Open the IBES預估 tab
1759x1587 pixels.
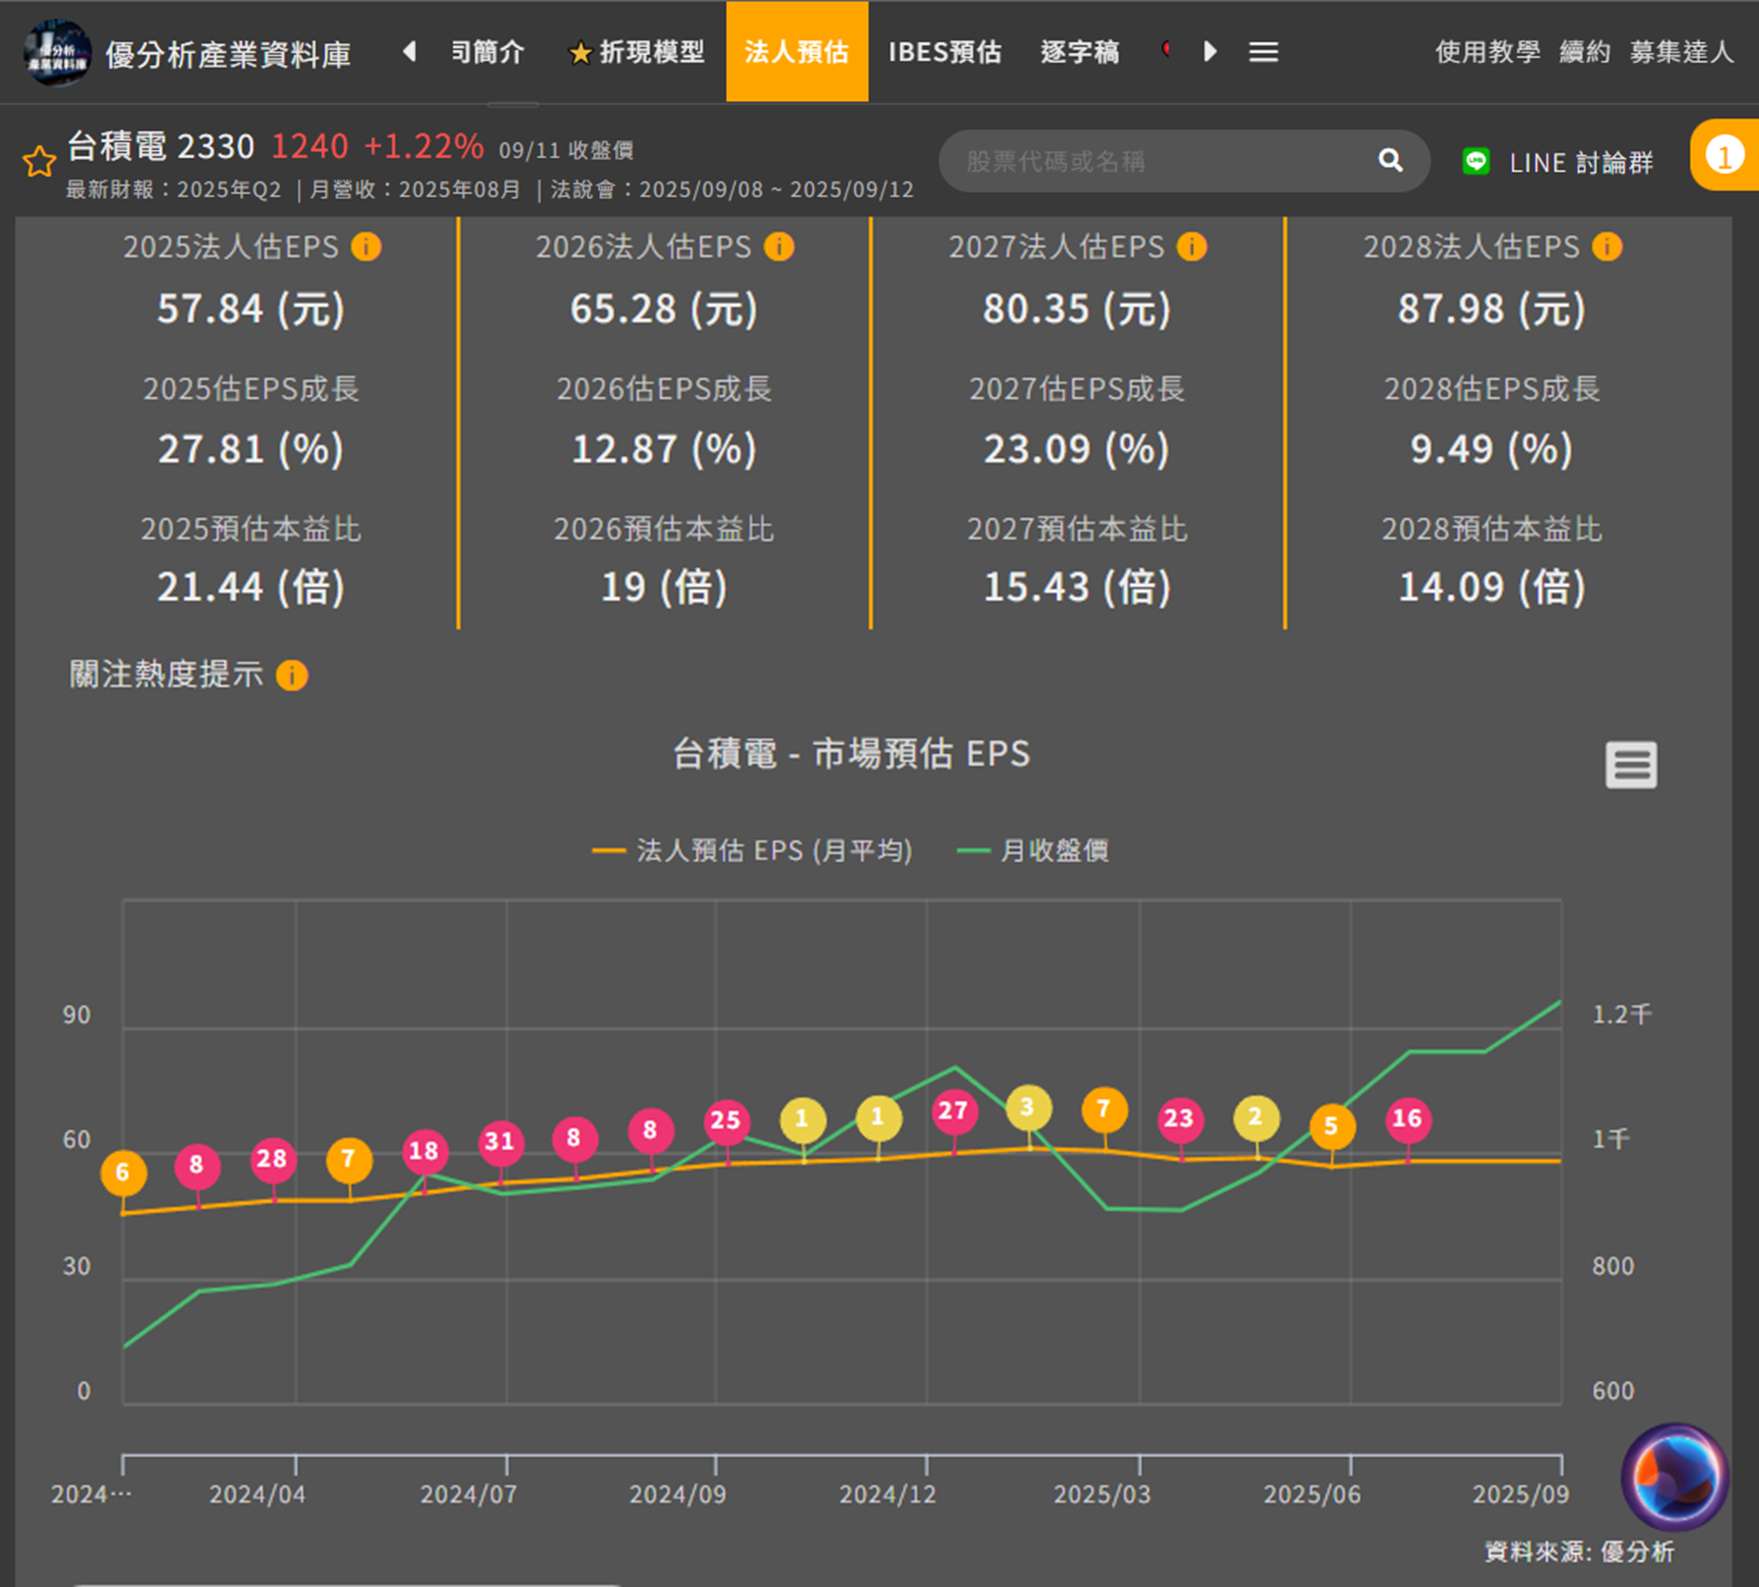click(x=945, y=52)
